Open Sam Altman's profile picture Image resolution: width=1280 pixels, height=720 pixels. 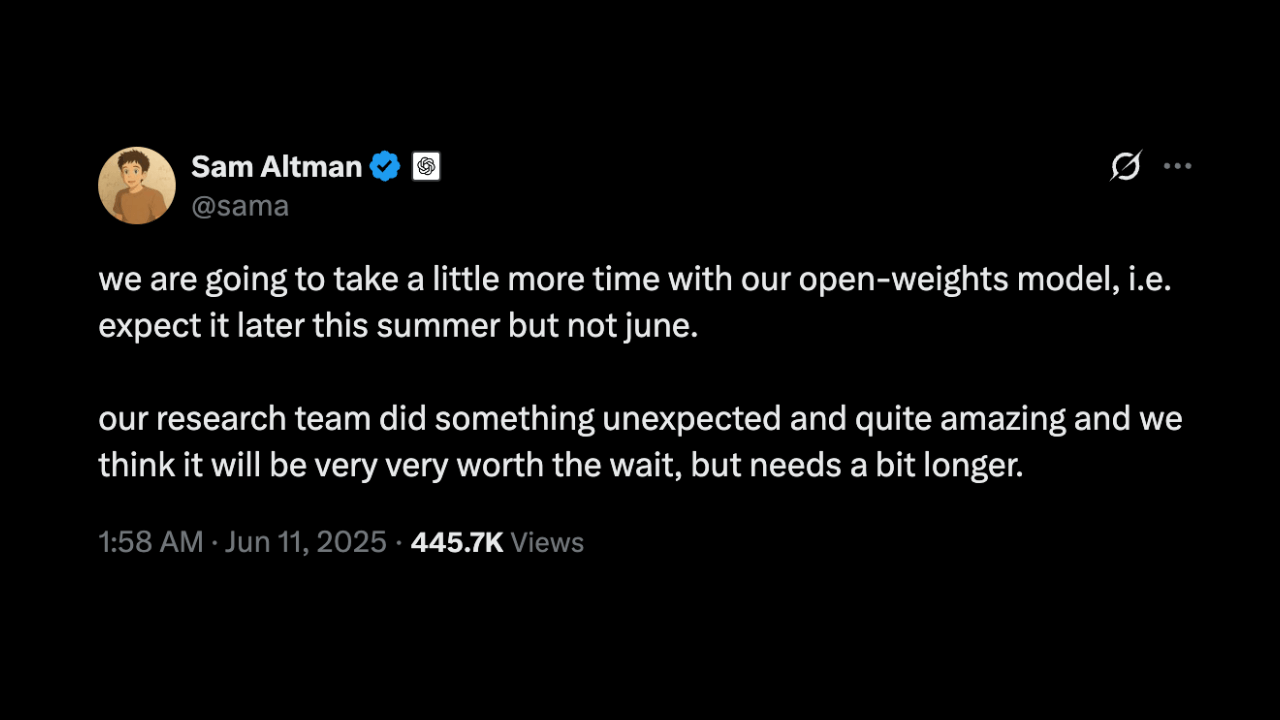[137, 185]
